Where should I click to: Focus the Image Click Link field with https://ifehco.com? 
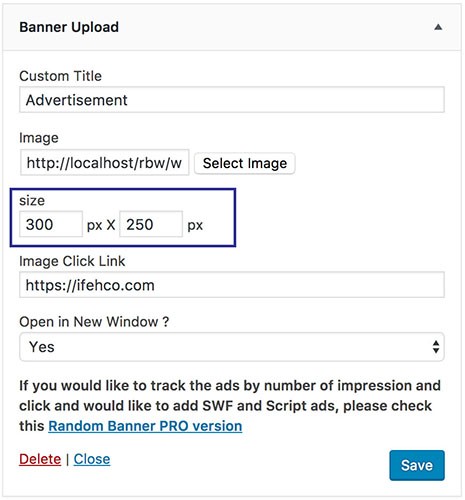click(232, 285)
